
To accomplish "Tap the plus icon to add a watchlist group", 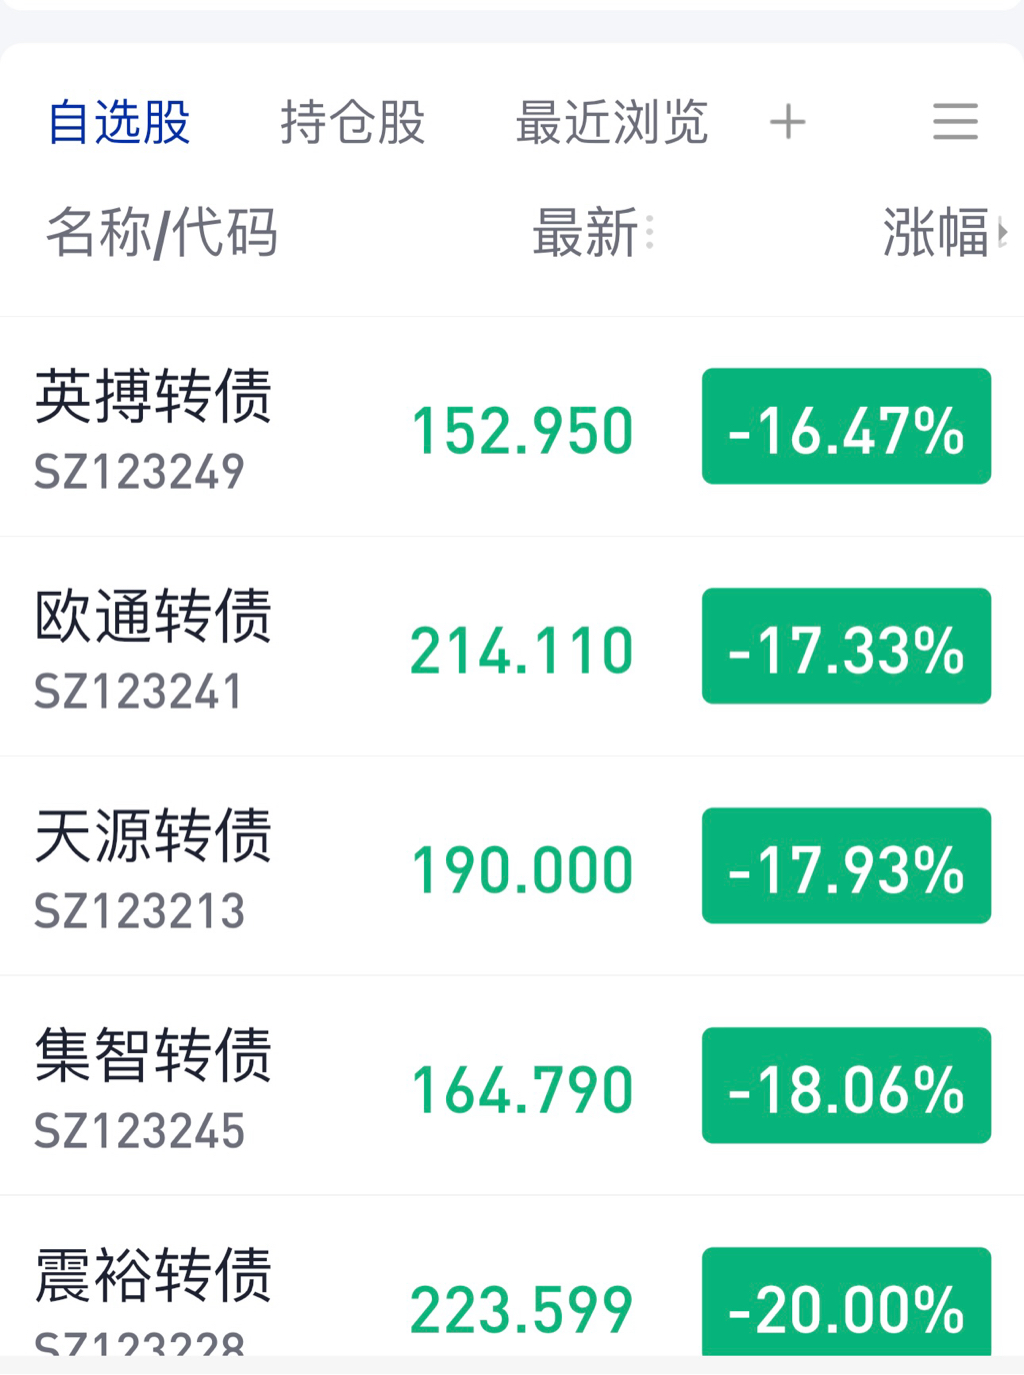I will tap(788, 122).
